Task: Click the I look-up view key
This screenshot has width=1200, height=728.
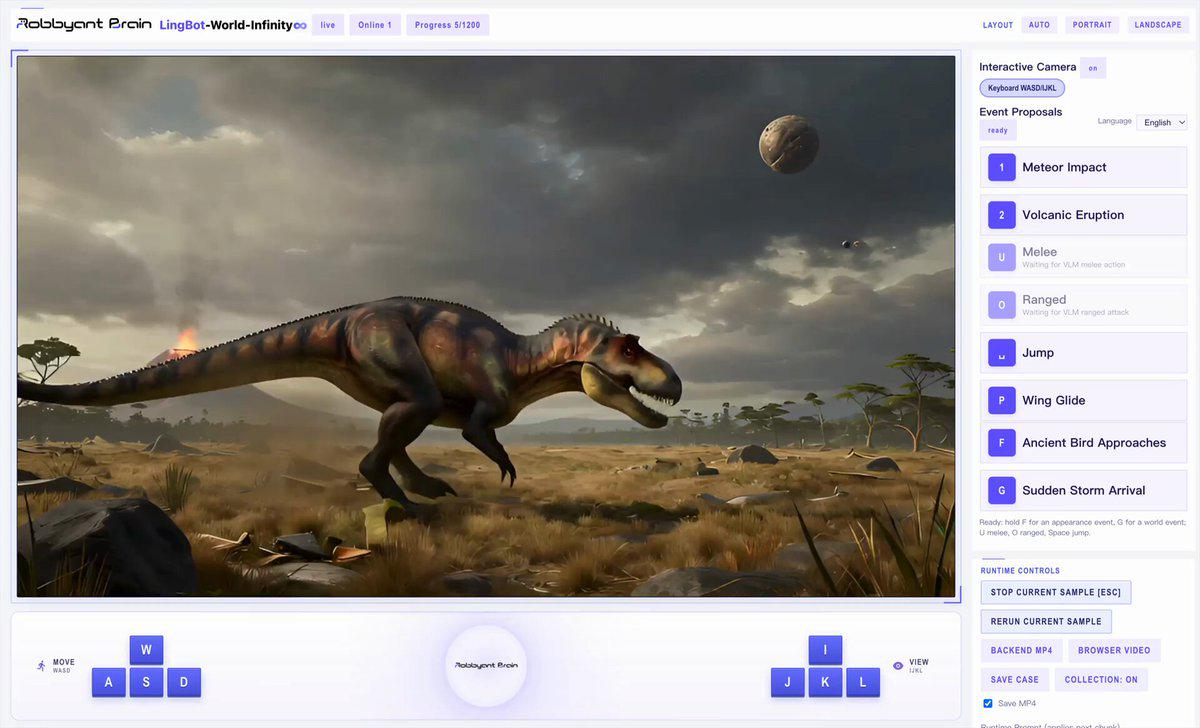Action: (x=825, y=650)
